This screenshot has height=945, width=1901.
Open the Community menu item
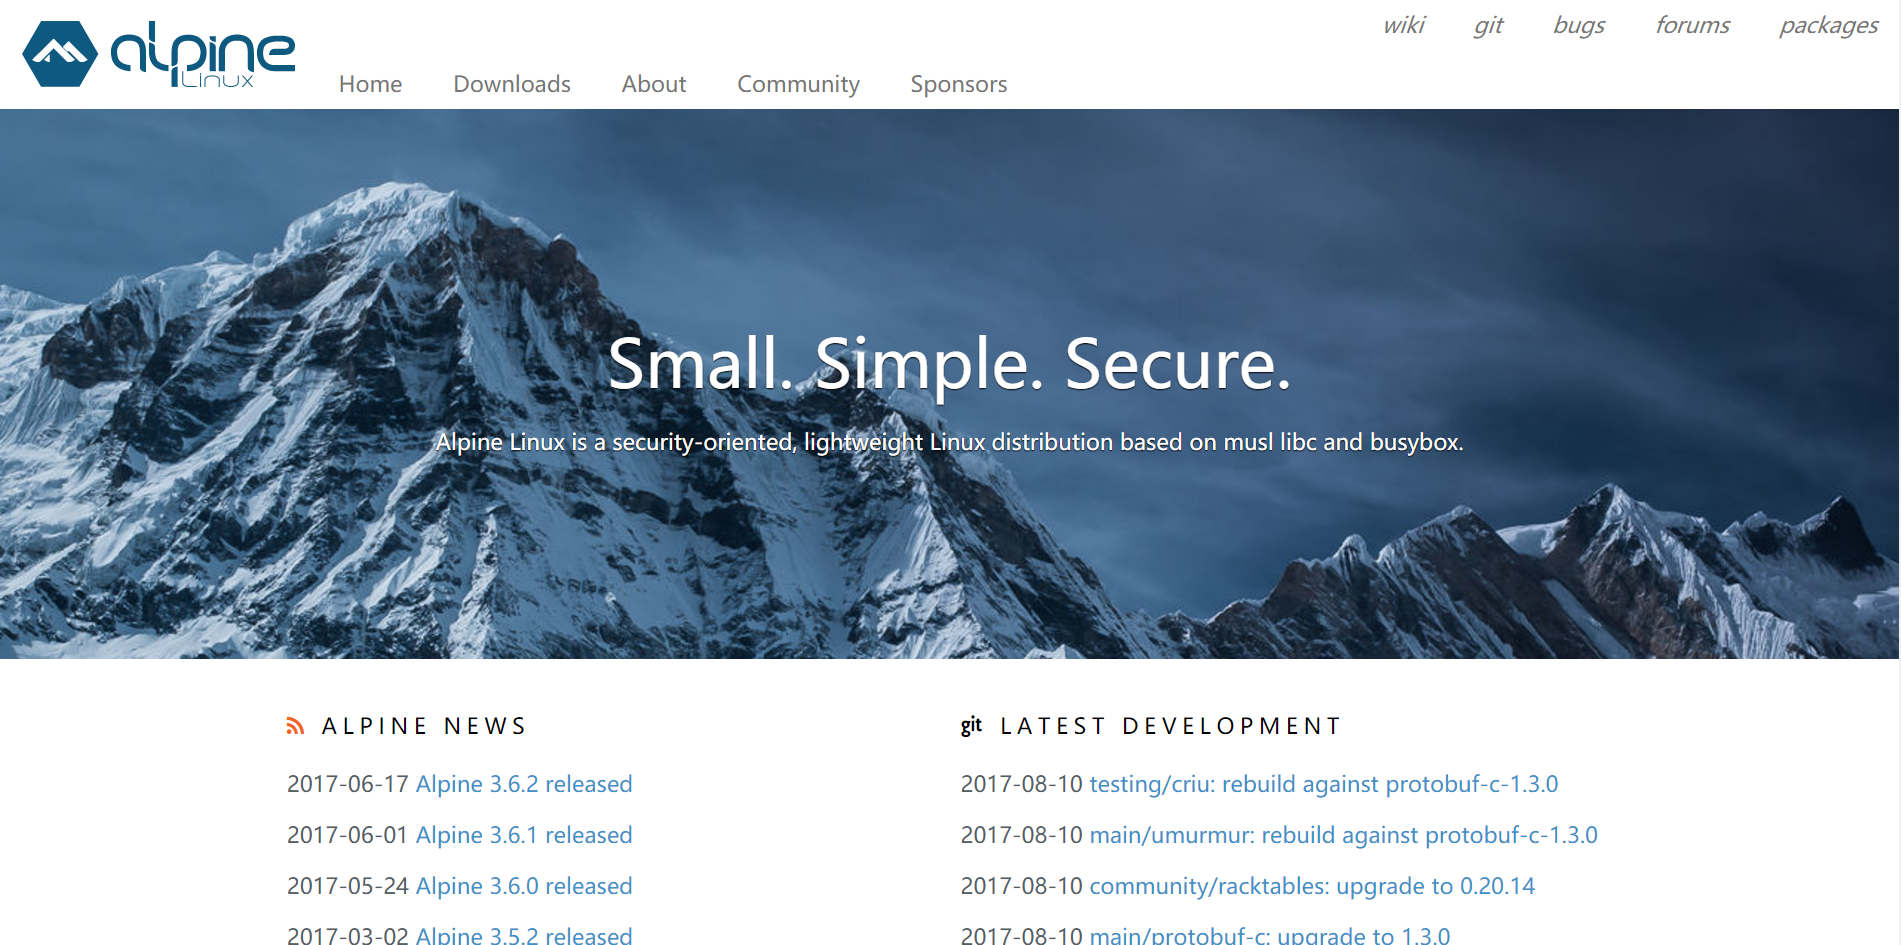pyautogui.click(x=798, y=84)
